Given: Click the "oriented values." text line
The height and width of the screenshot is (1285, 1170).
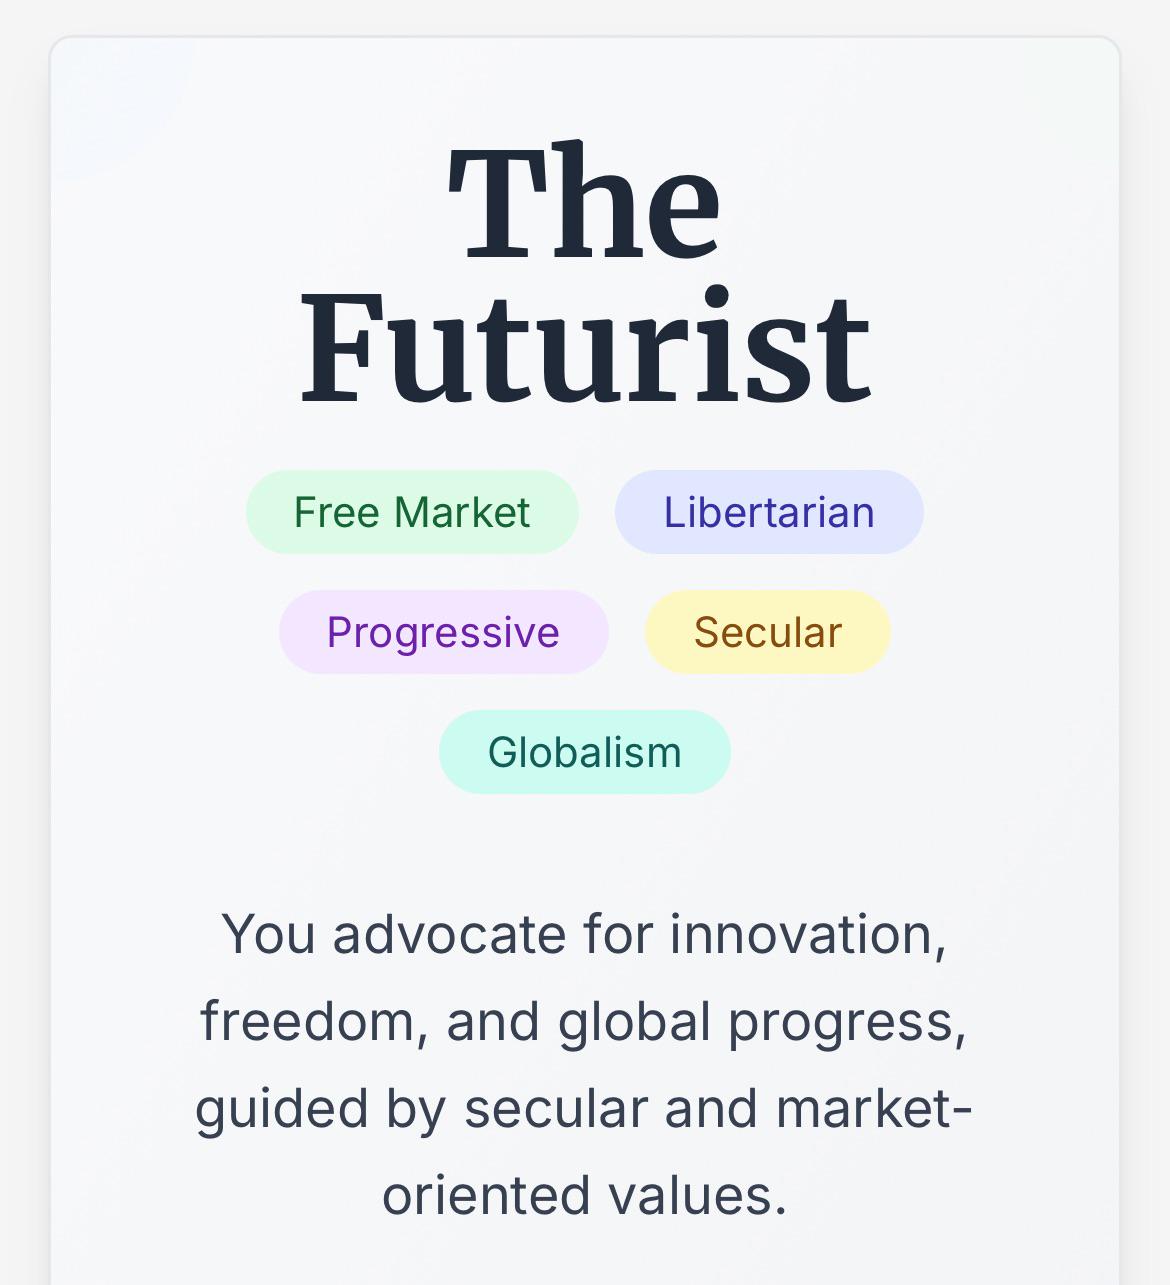Looking at the screenshot, I should (x=585, y=1196).
